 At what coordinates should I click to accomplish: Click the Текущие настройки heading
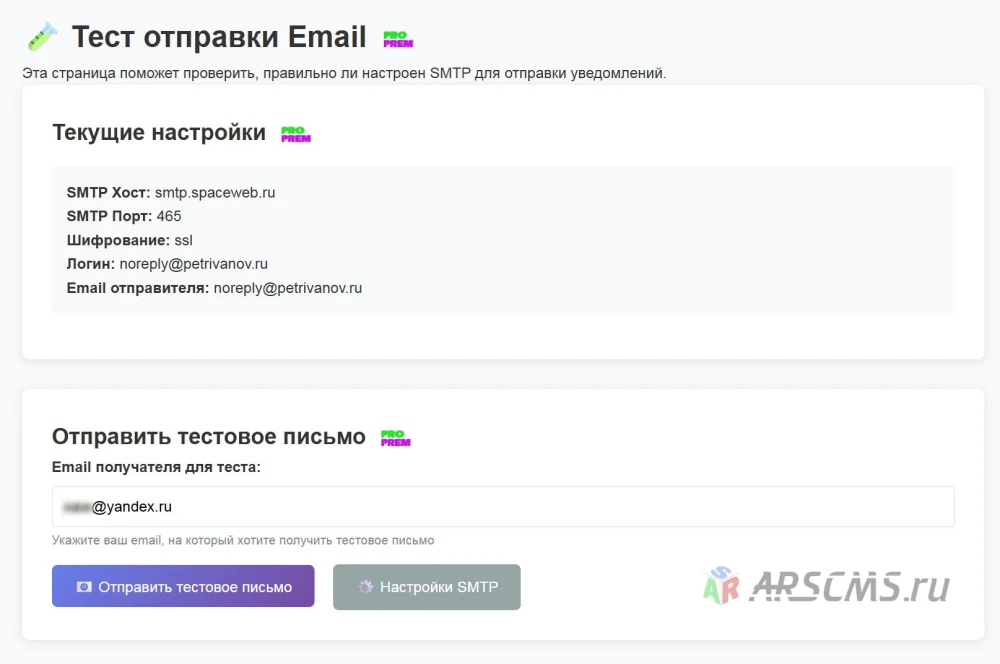point(159,133)
